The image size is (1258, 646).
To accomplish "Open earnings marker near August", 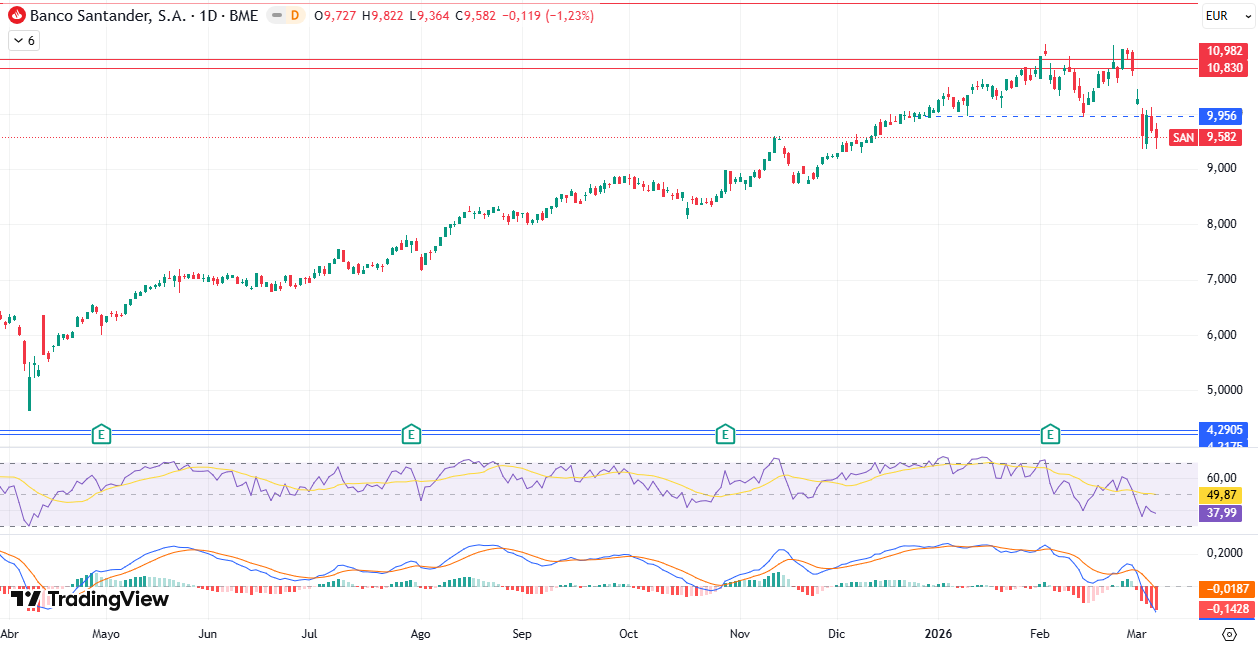I will click(410, 434).
